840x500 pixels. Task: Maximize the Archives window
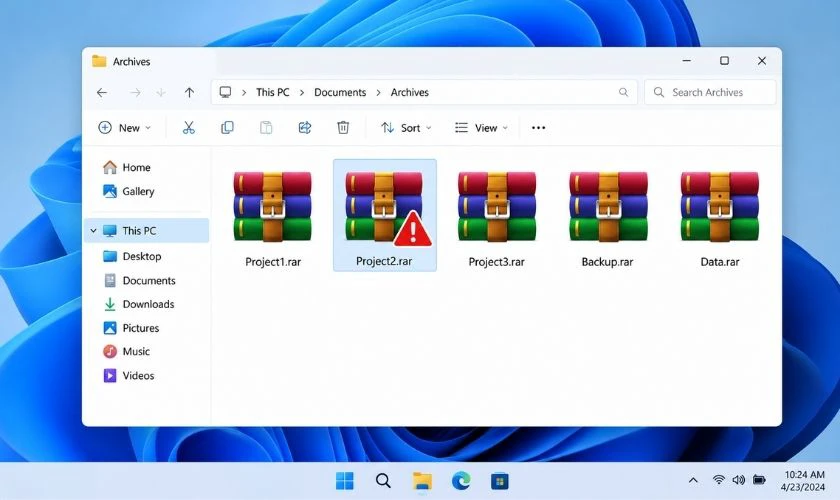pyautogui.click(x=724, y=61)
